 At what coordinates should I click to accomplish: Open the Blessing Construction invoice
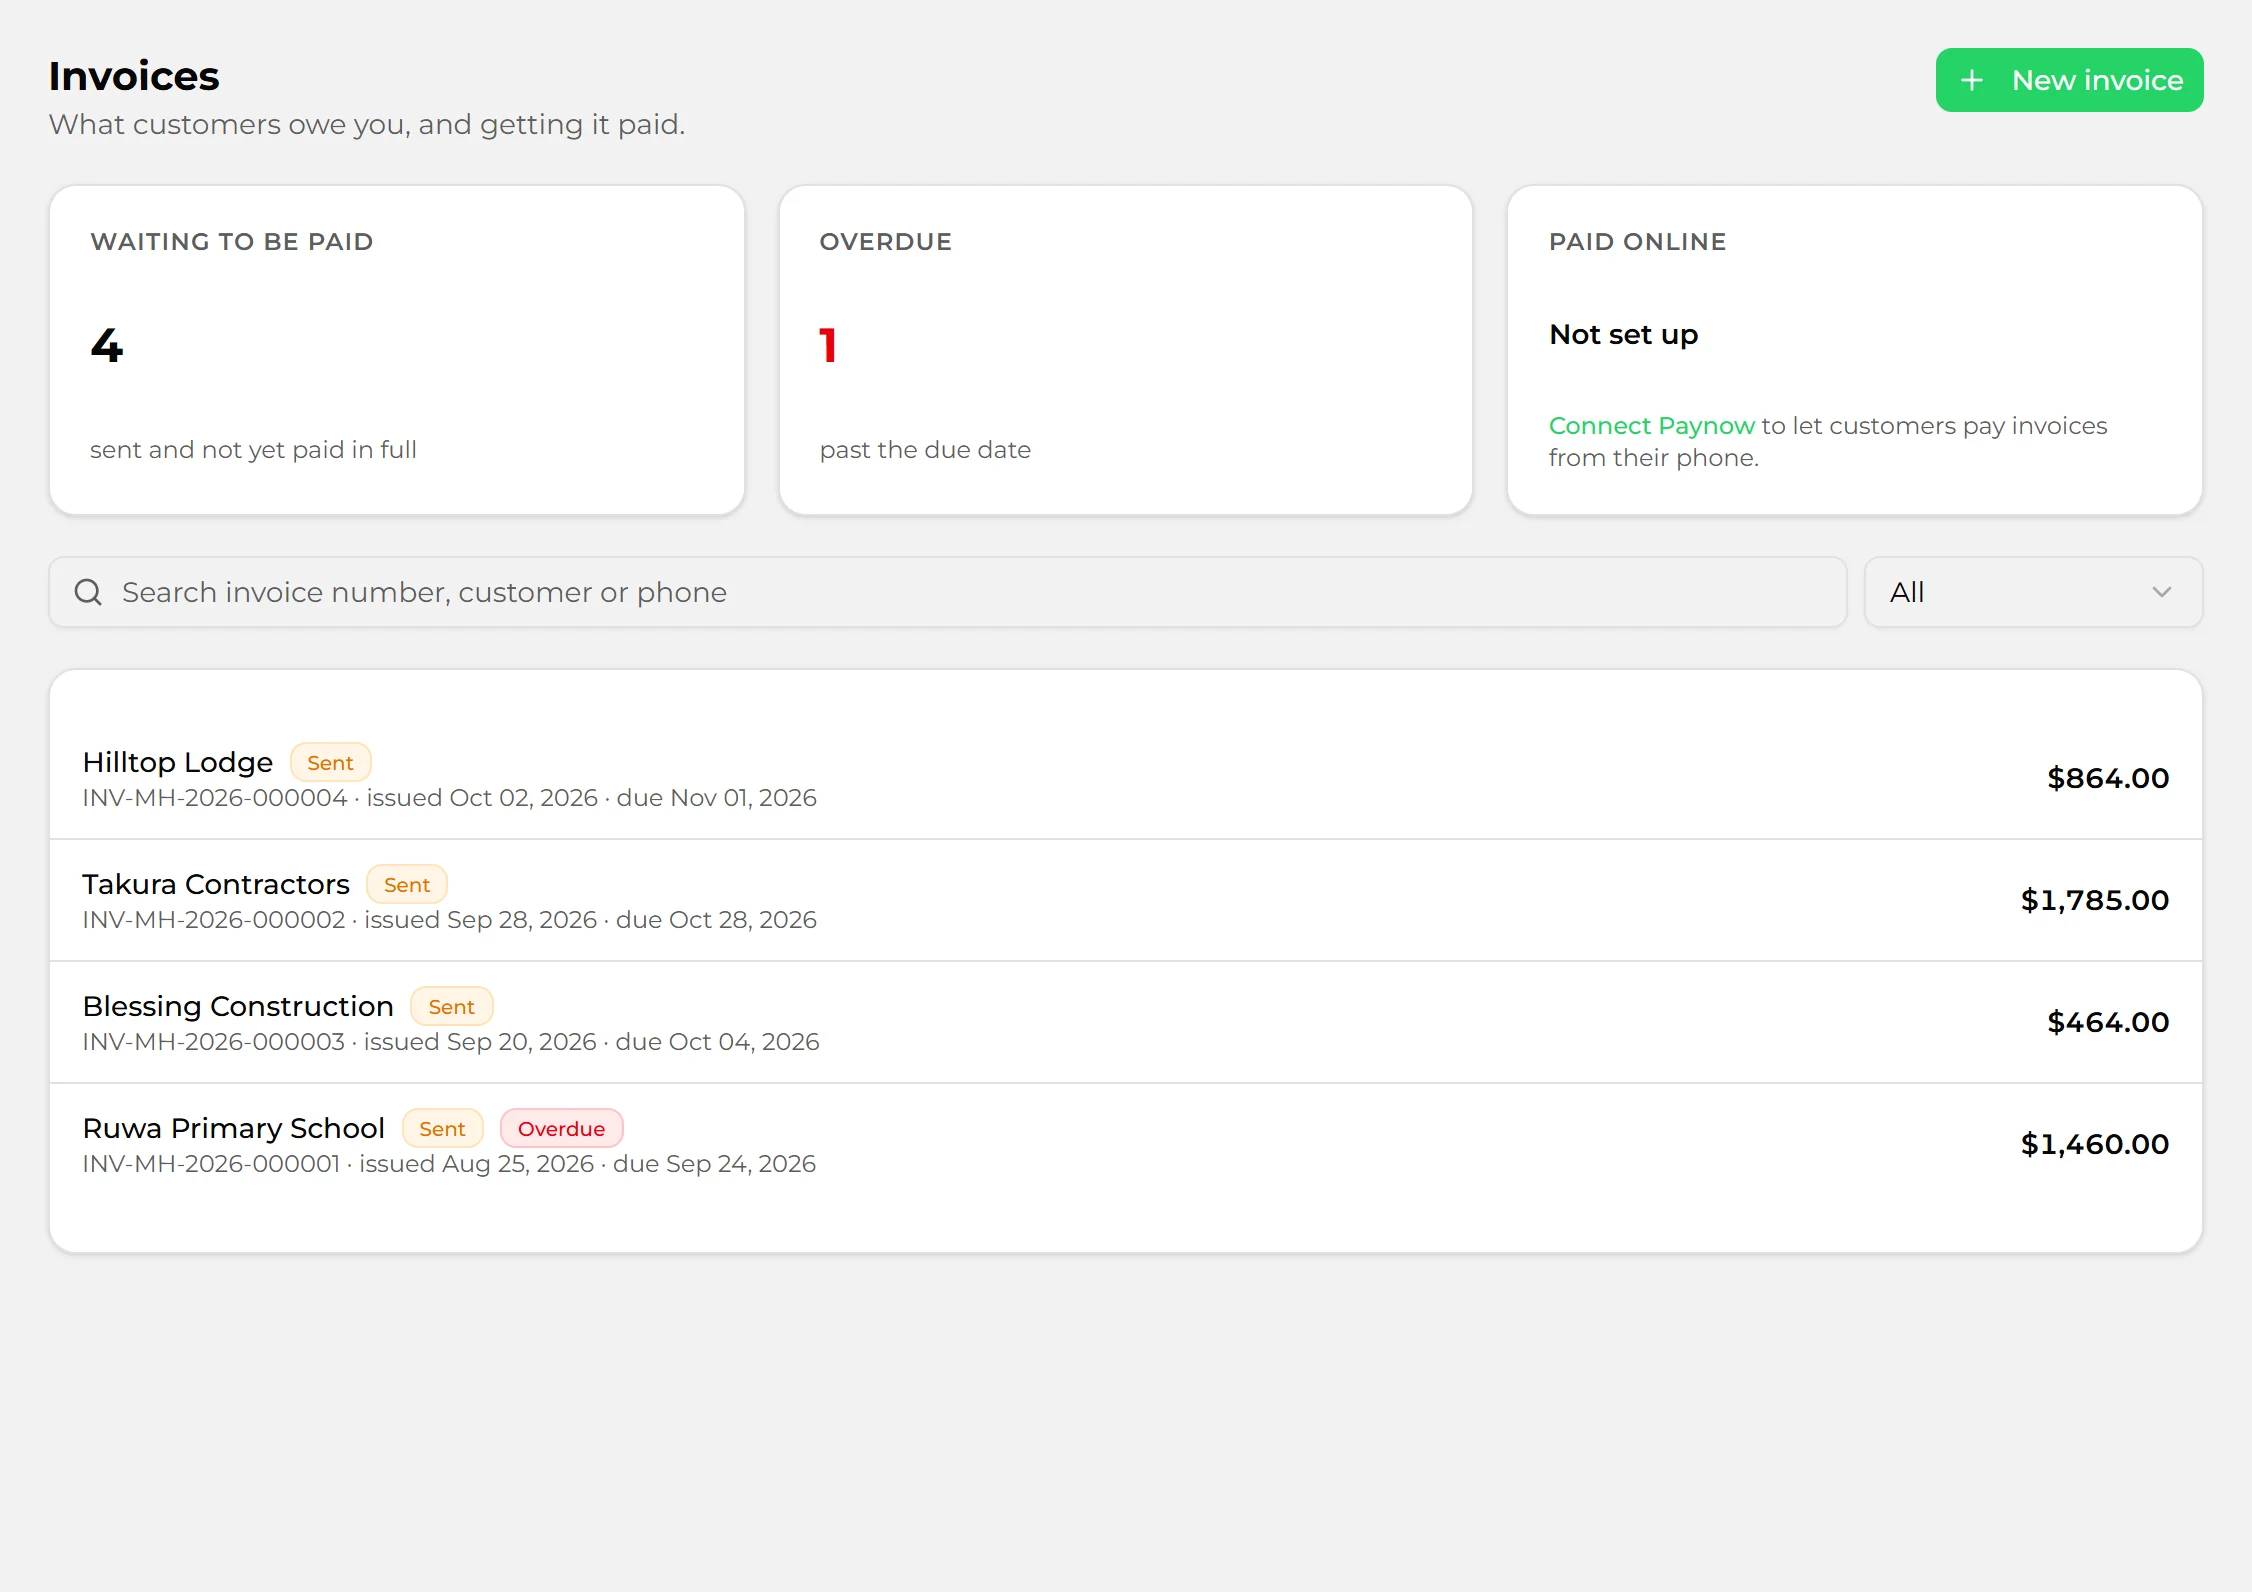(1126, 1022)
